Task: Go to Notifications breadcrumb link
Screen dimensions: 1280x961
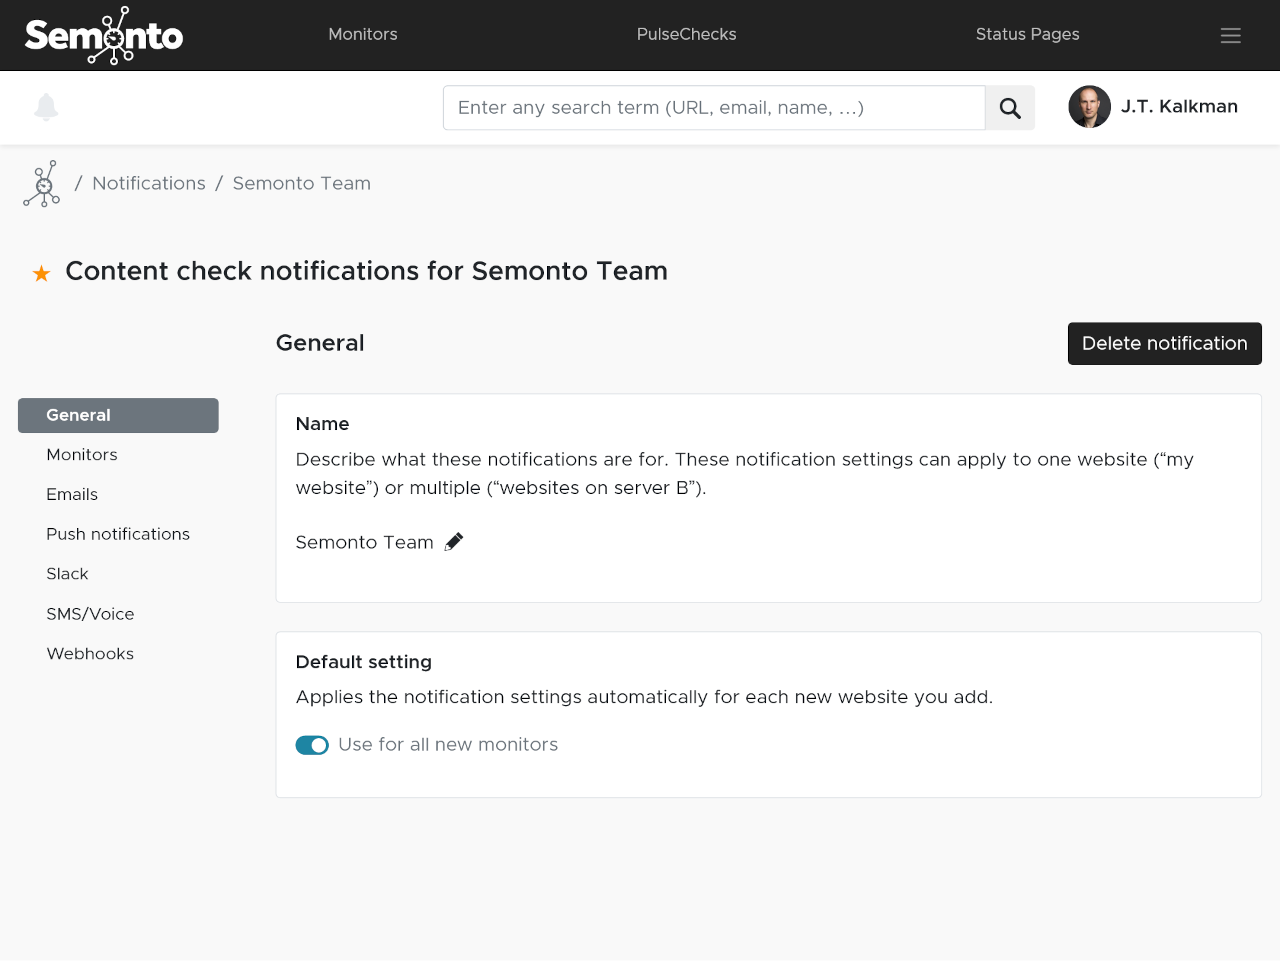Action: click(149, 184)
